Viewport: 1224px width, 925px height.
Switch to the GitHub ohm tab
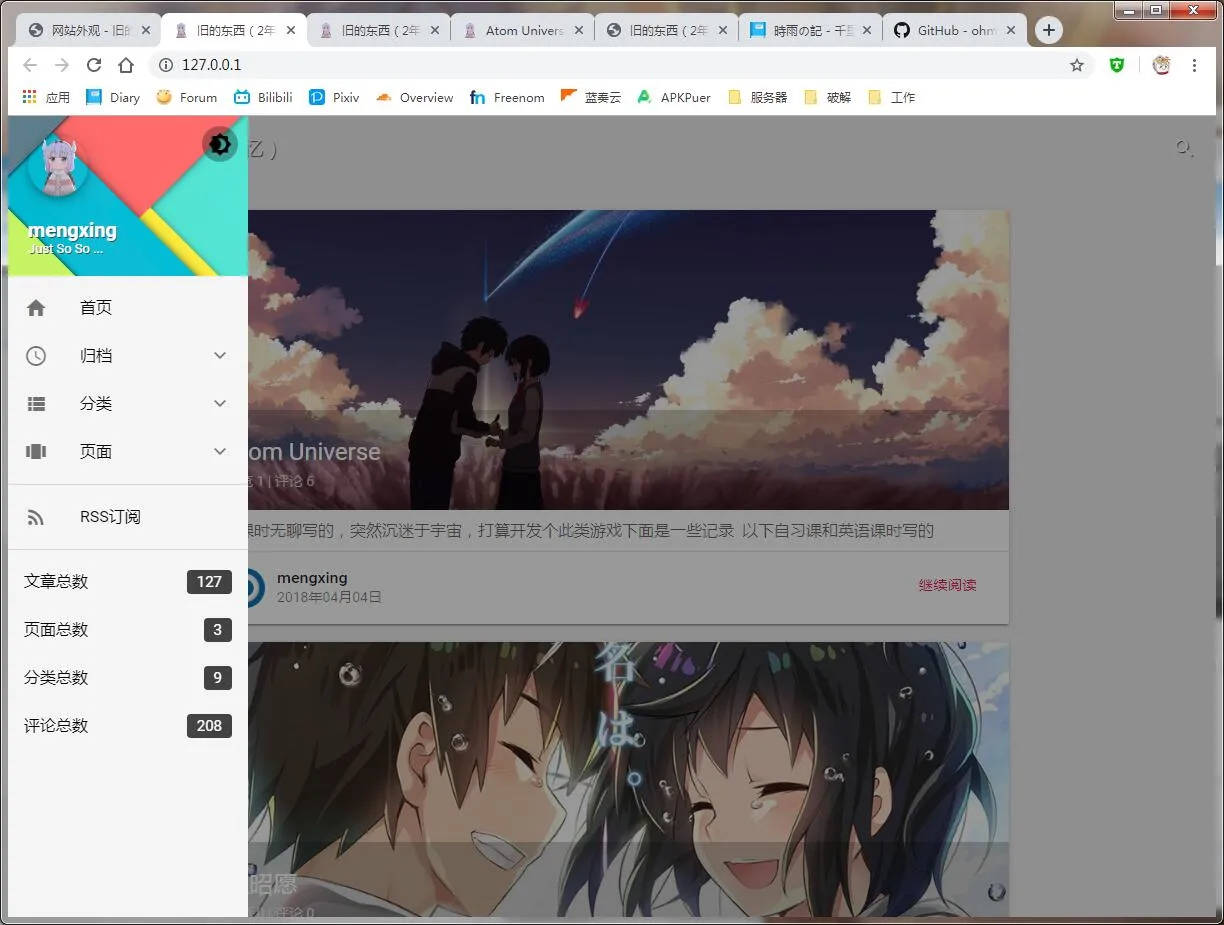tap(950, 29)
